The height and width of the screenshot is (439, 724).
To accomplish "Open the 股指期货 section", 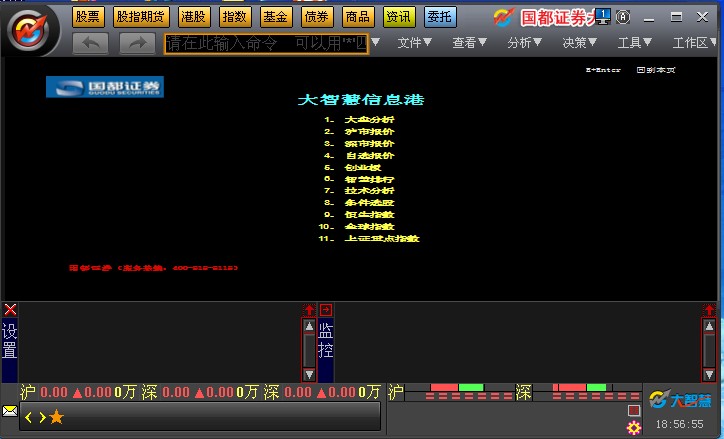I will click(x=141, y=17).
